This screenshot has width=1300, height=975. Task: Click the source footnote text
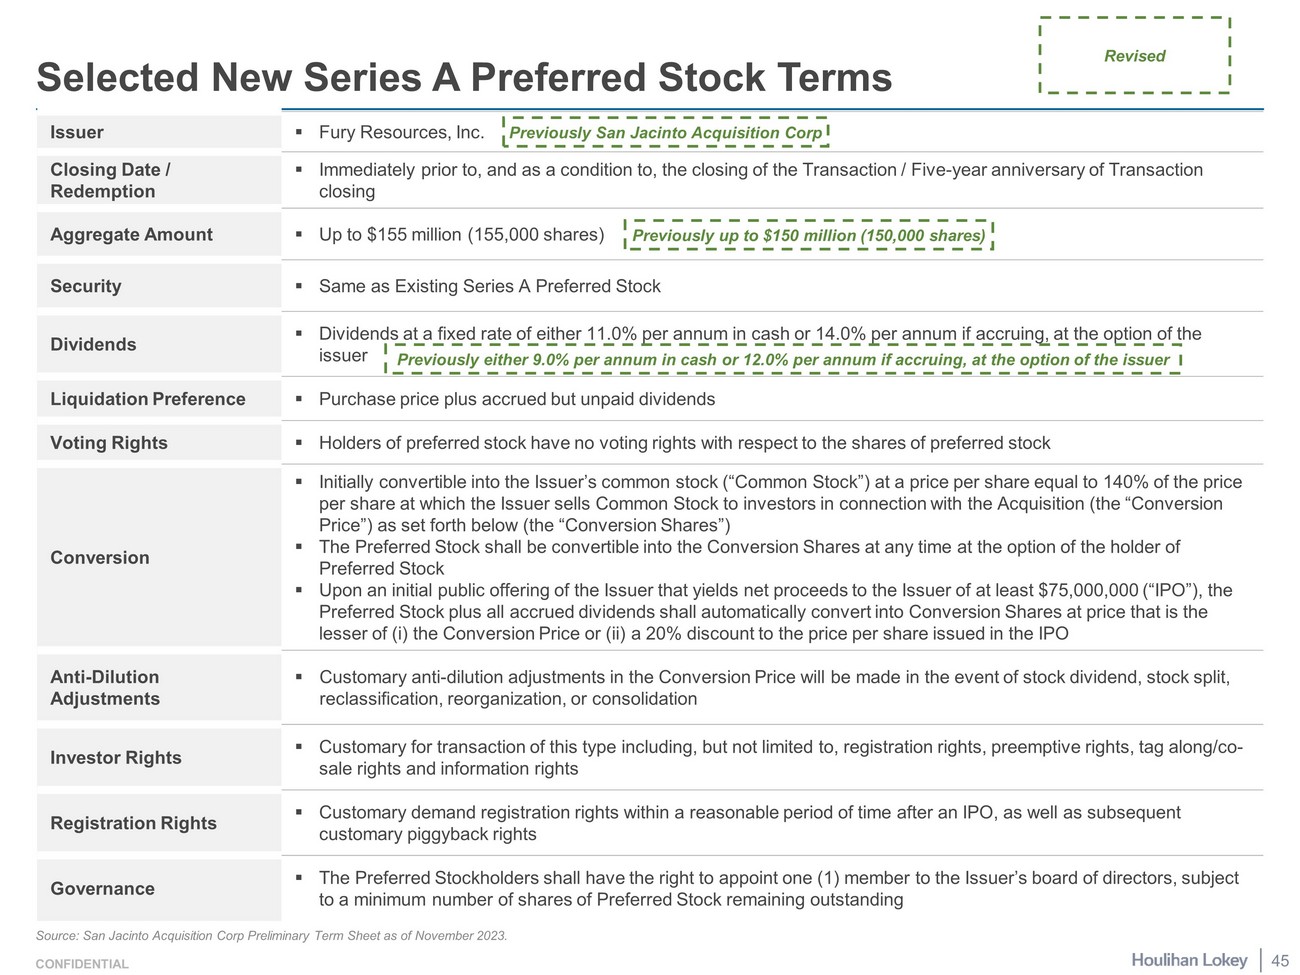271,936
